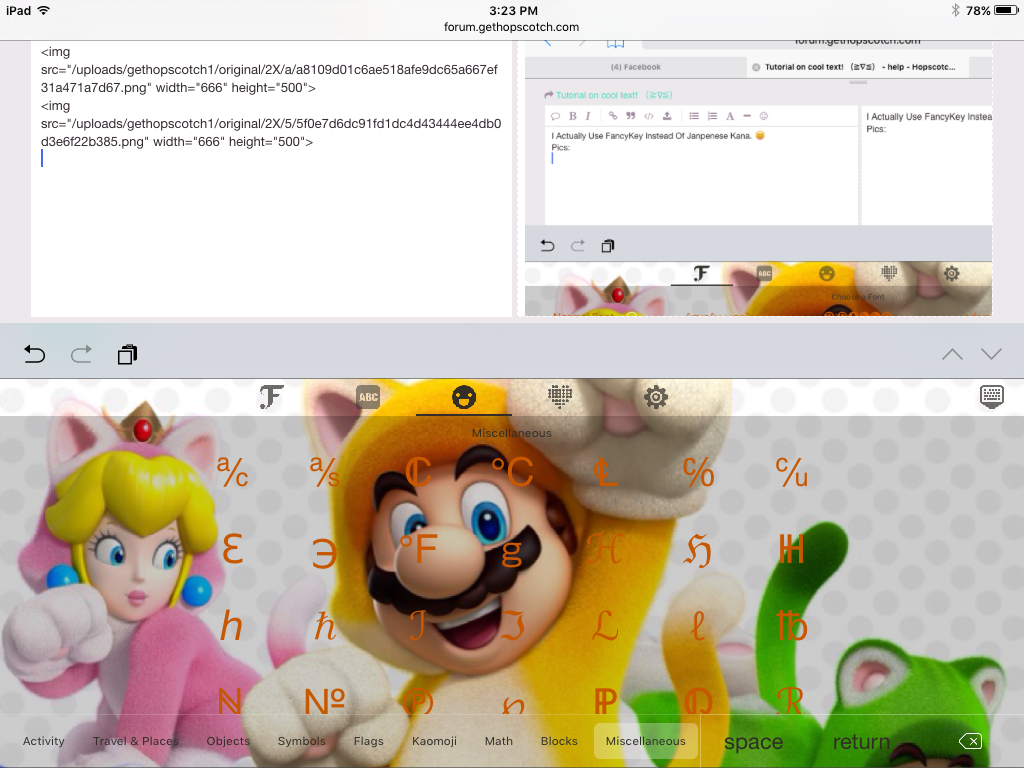Insert the script small g symbol
1024x768 pixels.
pyautogui.click(x=512, y=552)
